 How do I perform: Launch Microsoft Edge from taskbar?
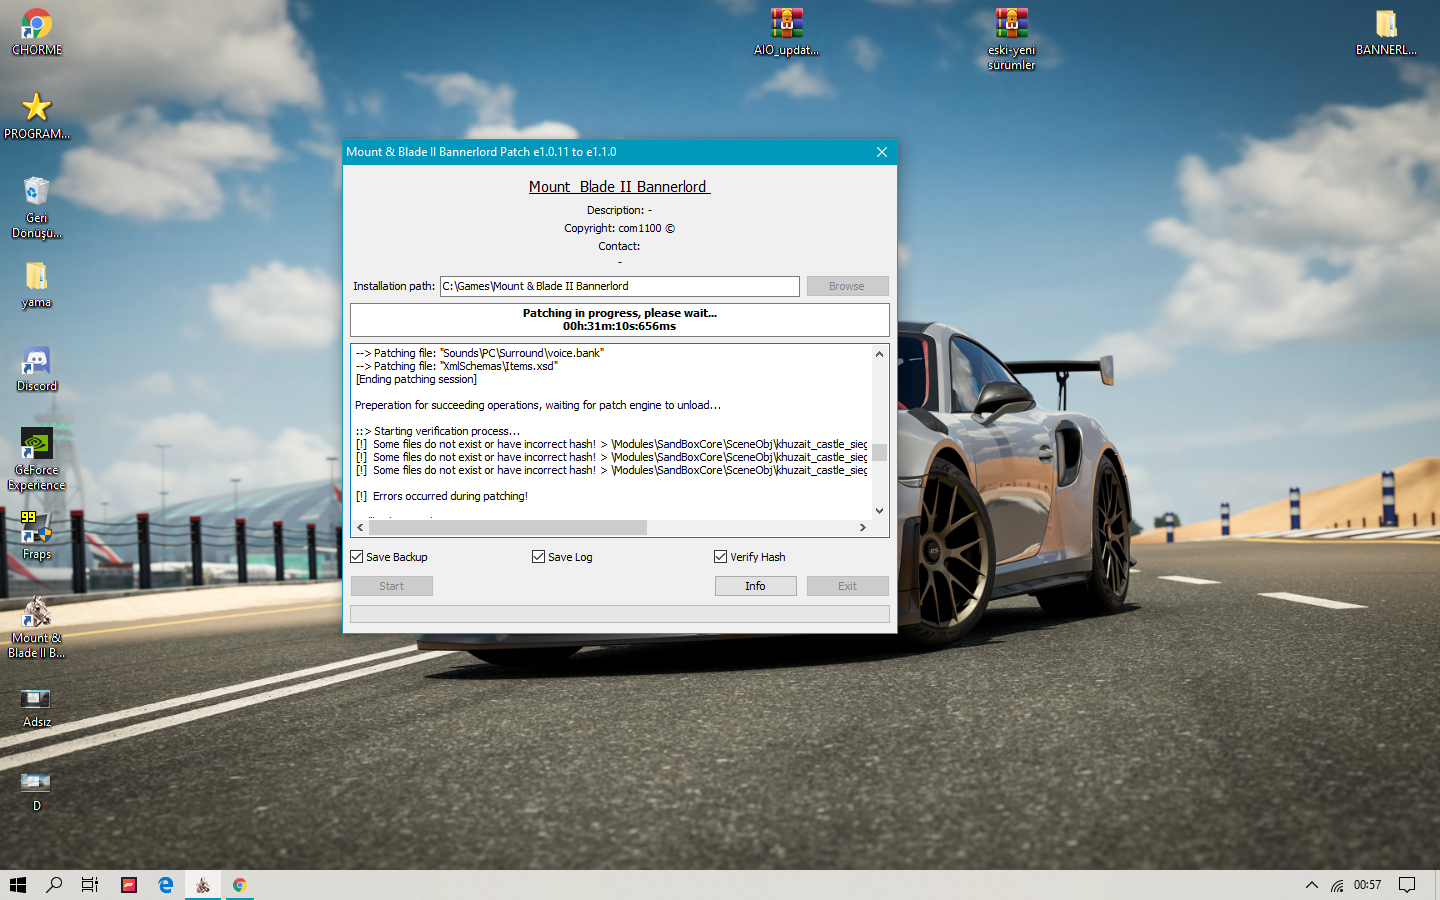[x=166, y=885]
